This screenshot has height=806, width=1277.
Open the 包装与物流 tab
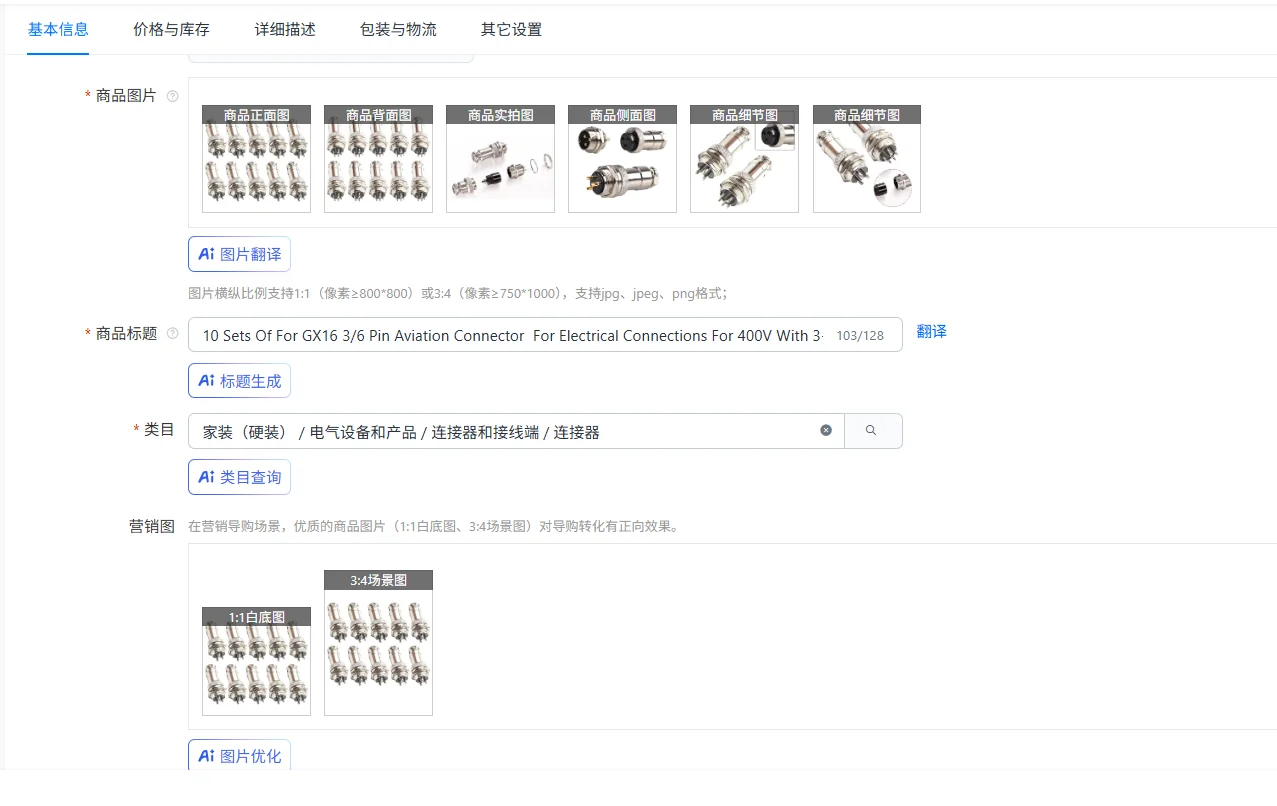398,29
